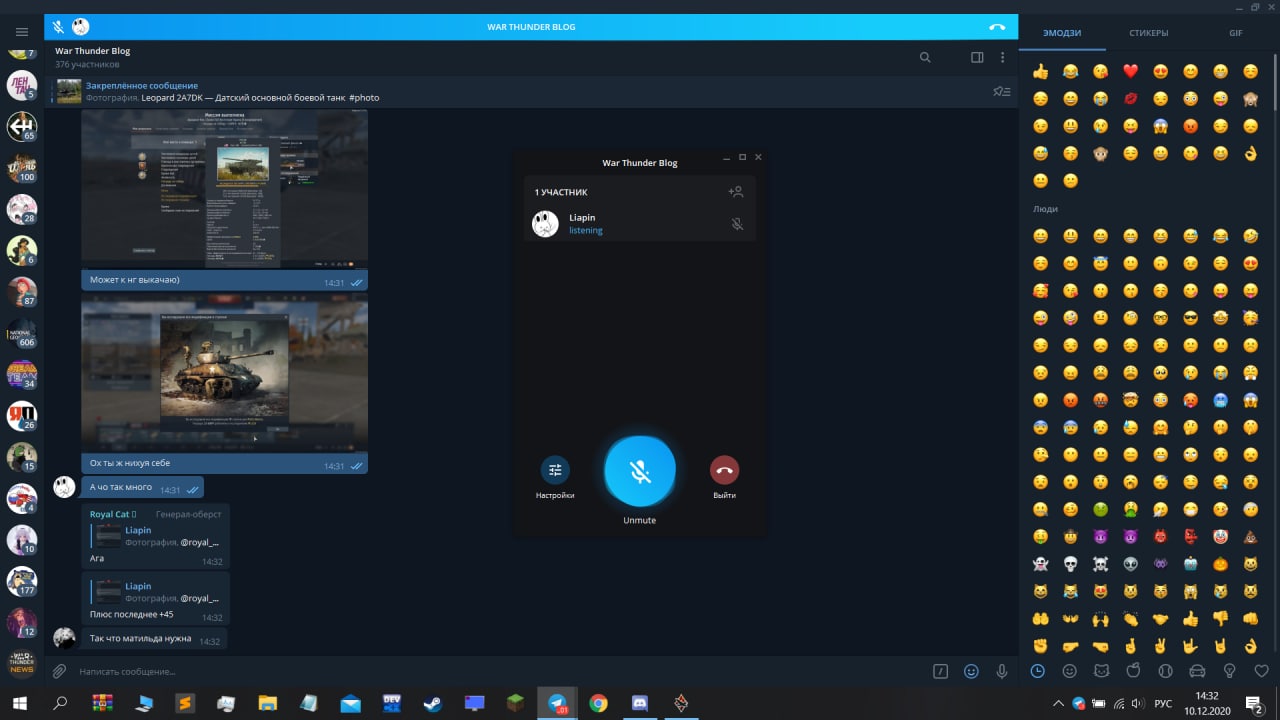Open sidebar chat with 177 unread badge

tap(22, 581)
